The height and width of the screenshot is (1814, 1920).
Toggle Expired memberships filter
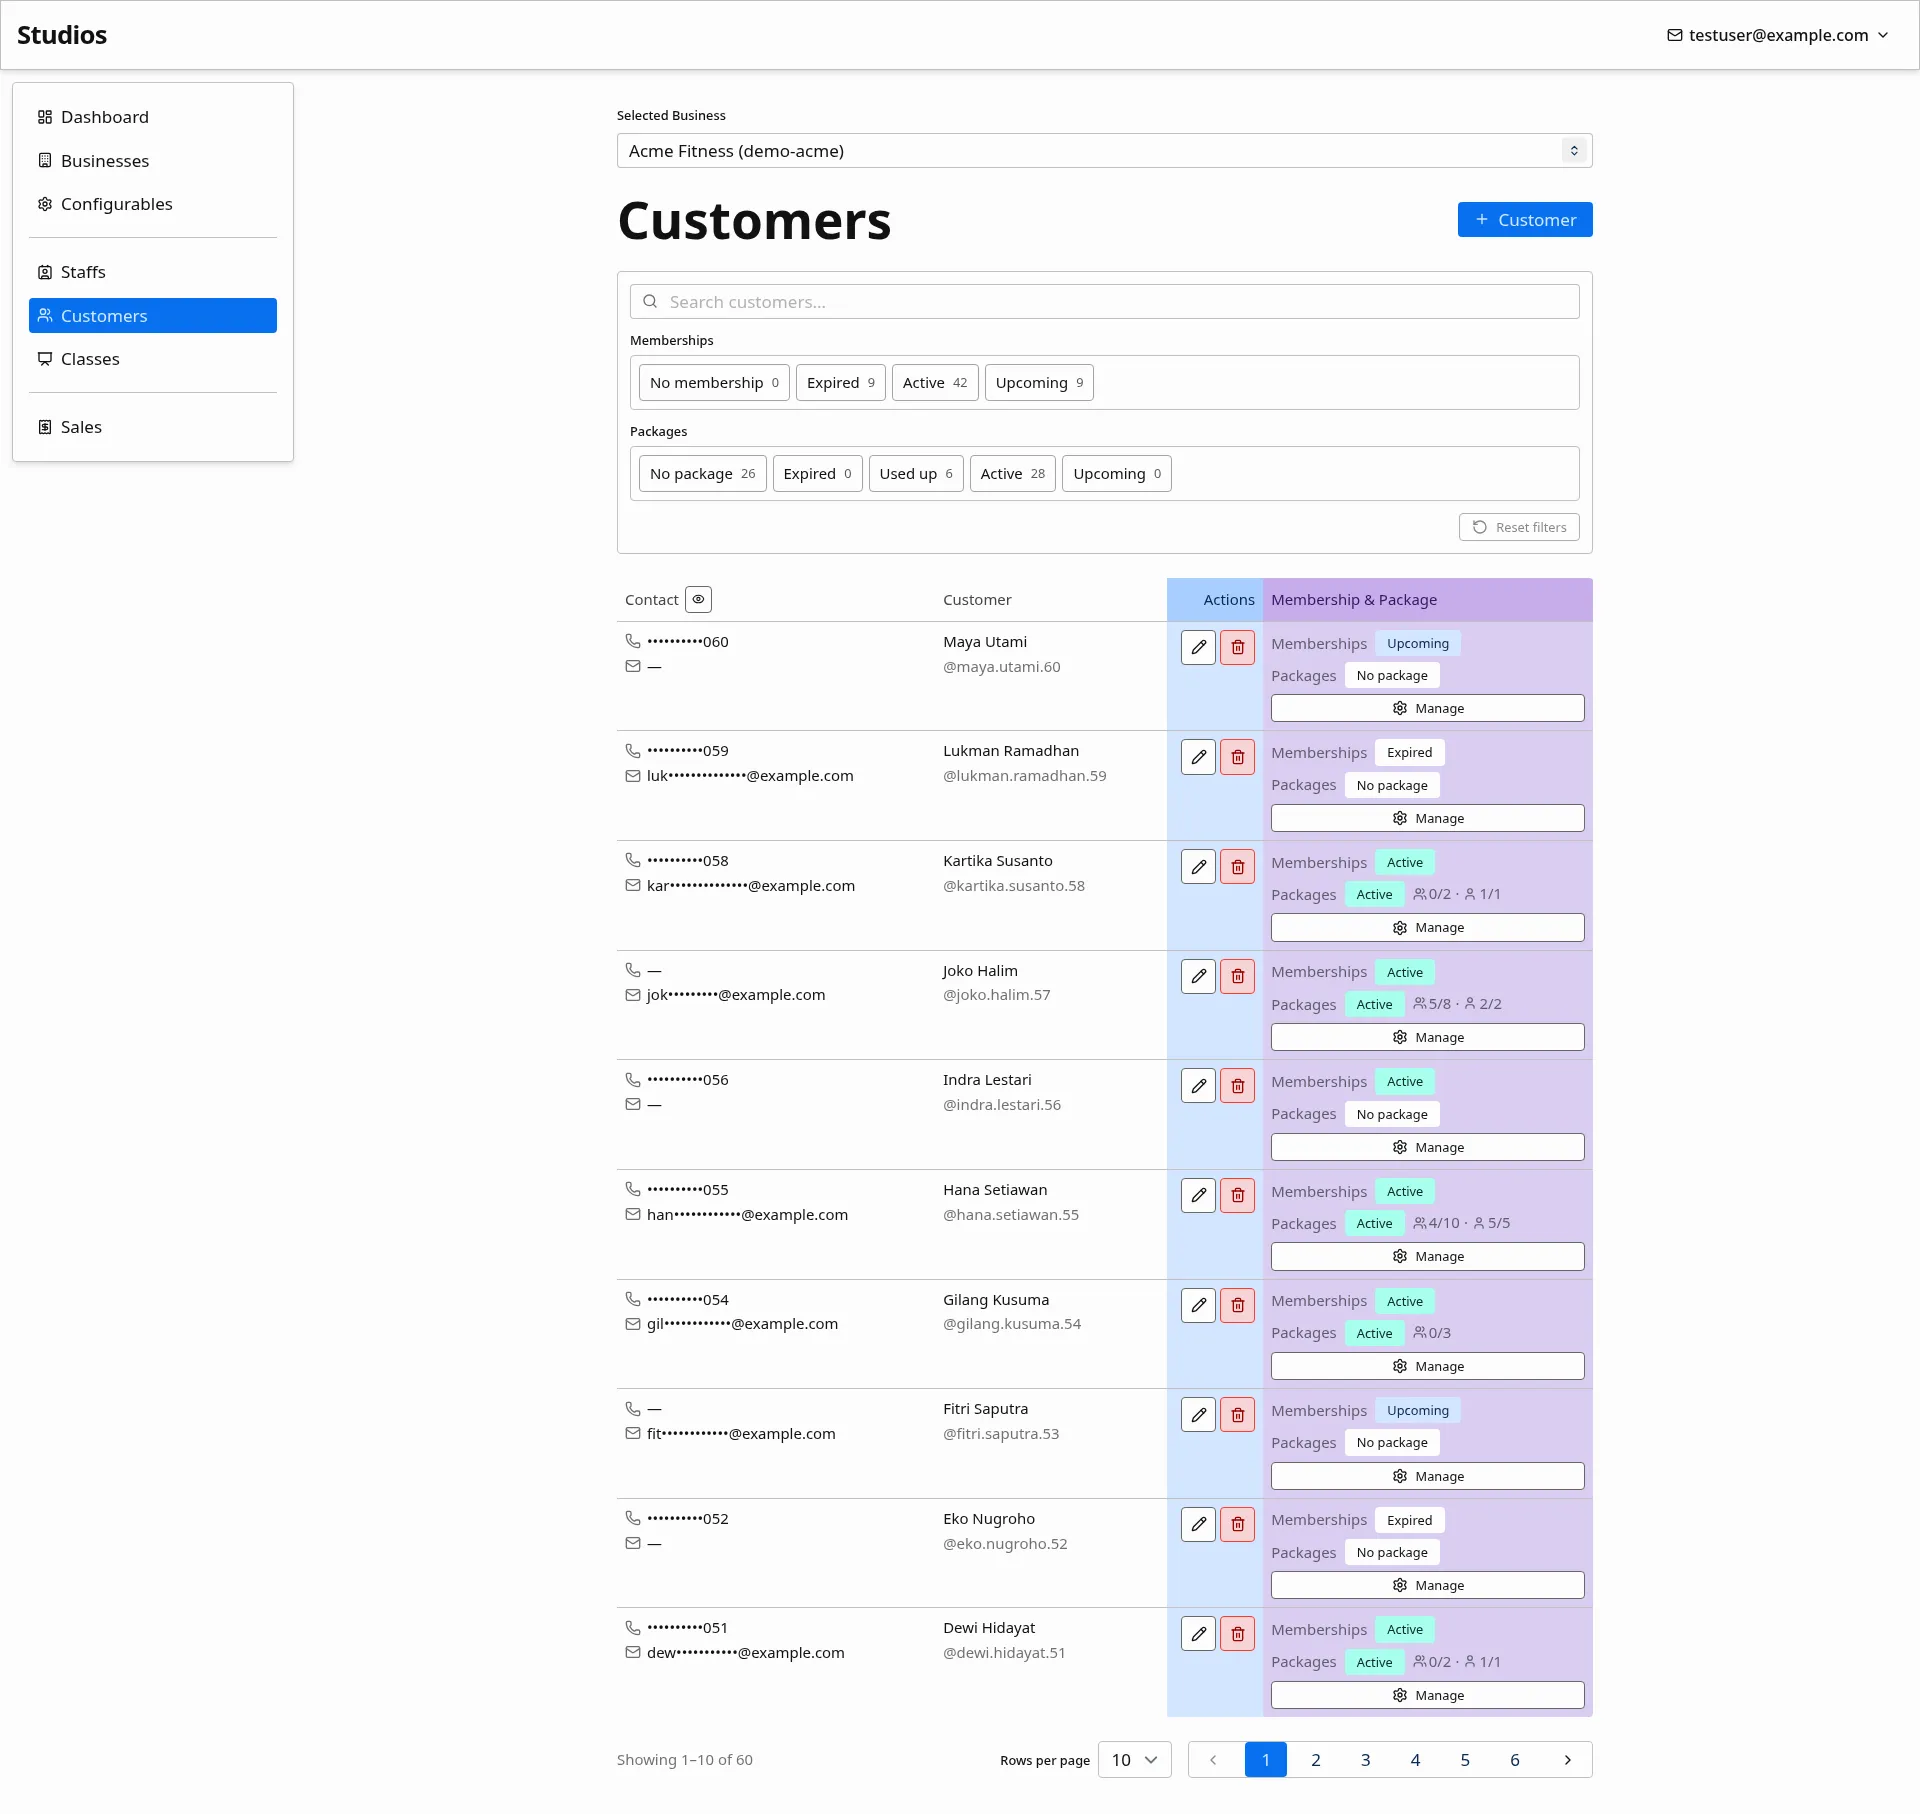click(840, 382)
